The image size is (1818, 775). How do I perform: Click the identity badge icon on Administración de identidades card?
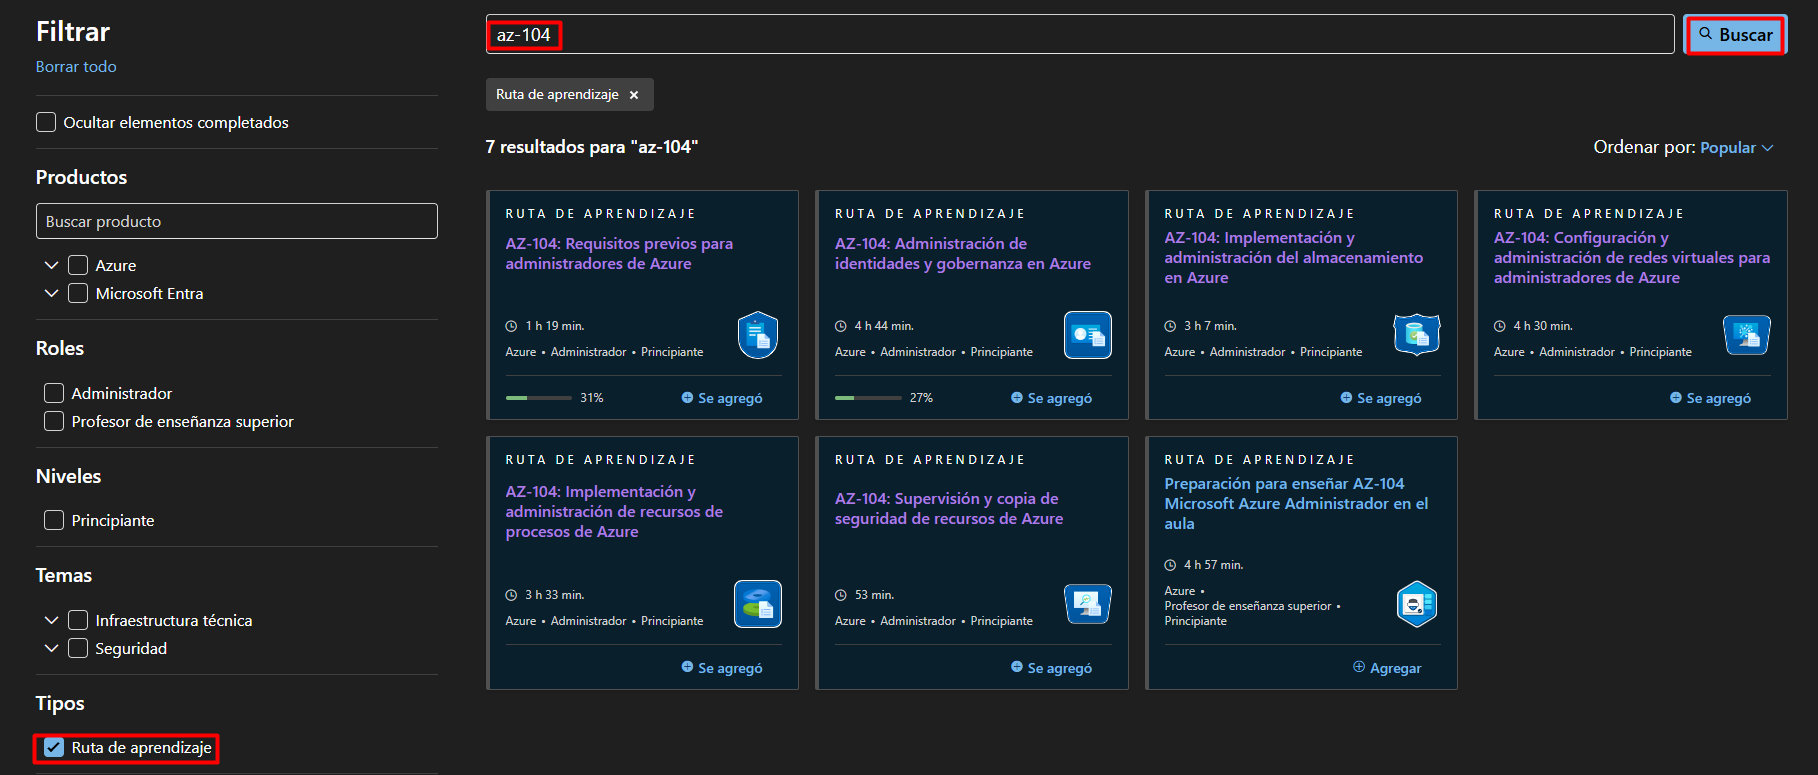tap(1087, 335)
